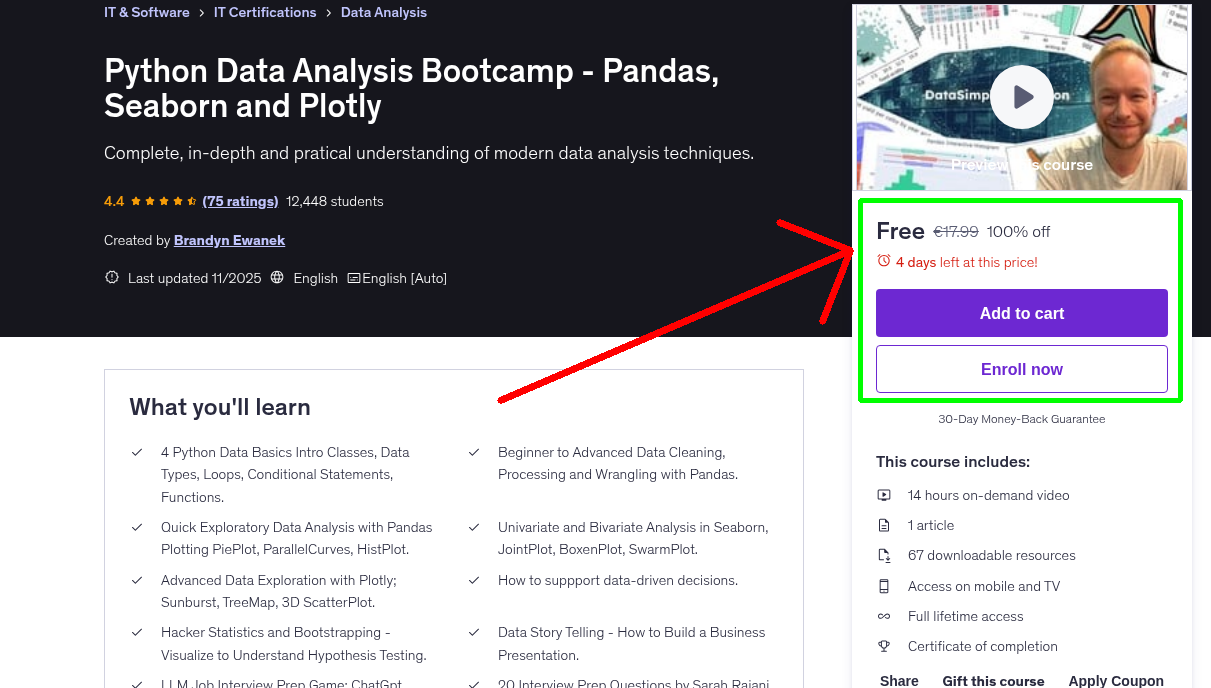This screenshot has width=1211, height=688.
Task: Visit instructor Brandyn Ewanek's profile
Action: click(229, 240)
